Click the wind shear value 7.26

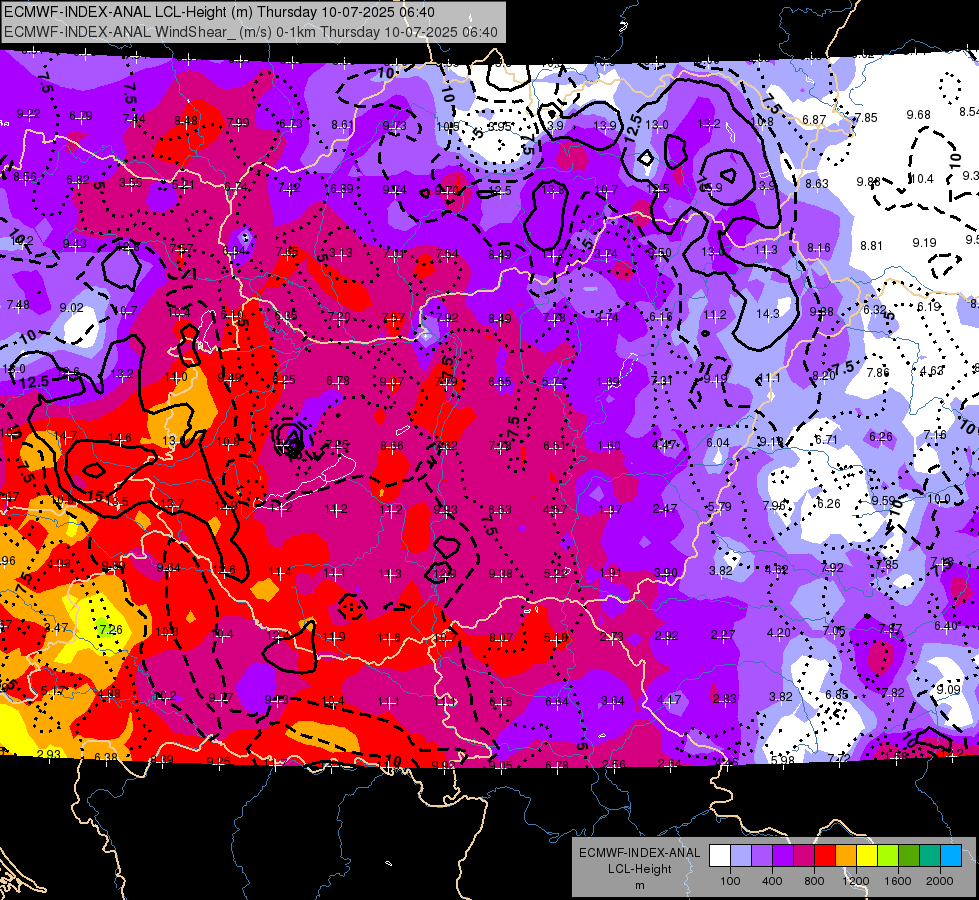tap(111, 629)
